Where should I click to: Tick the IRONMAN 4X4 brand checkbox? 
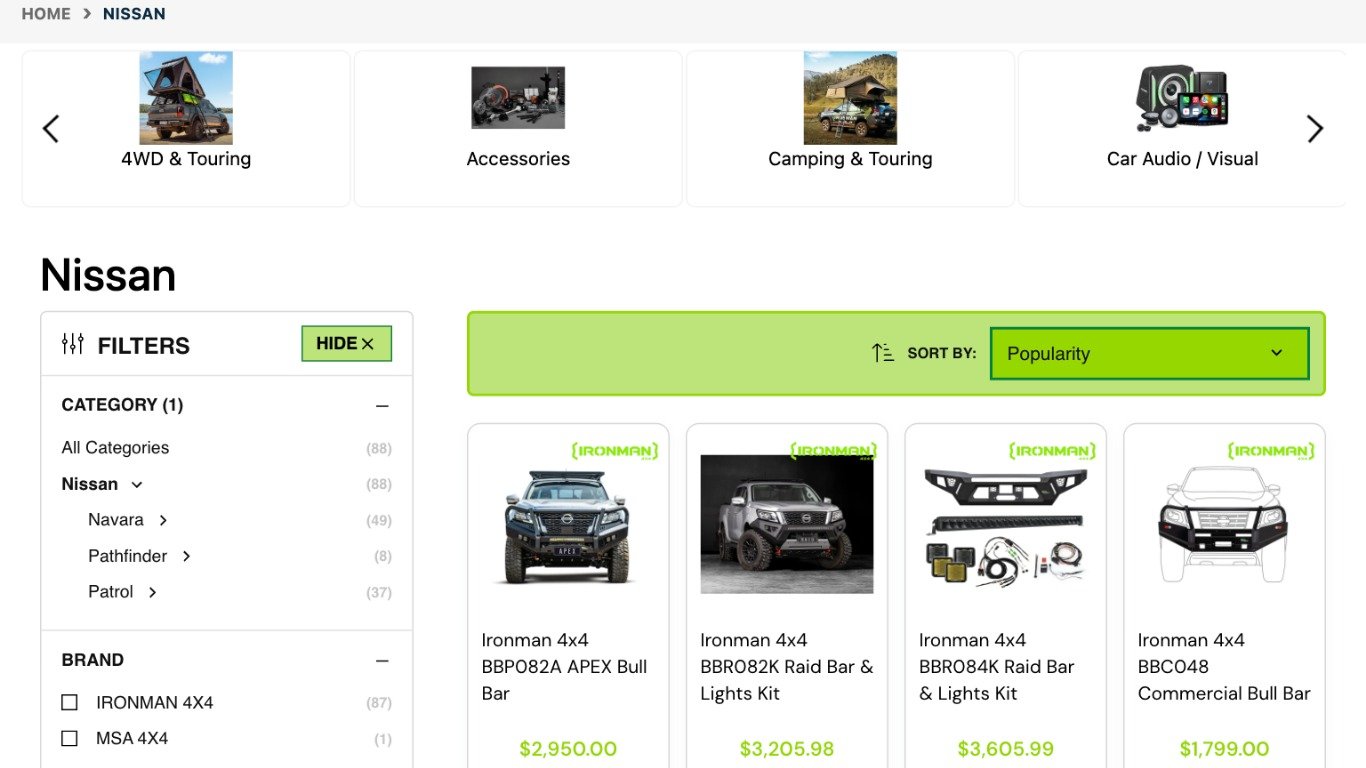69,703
